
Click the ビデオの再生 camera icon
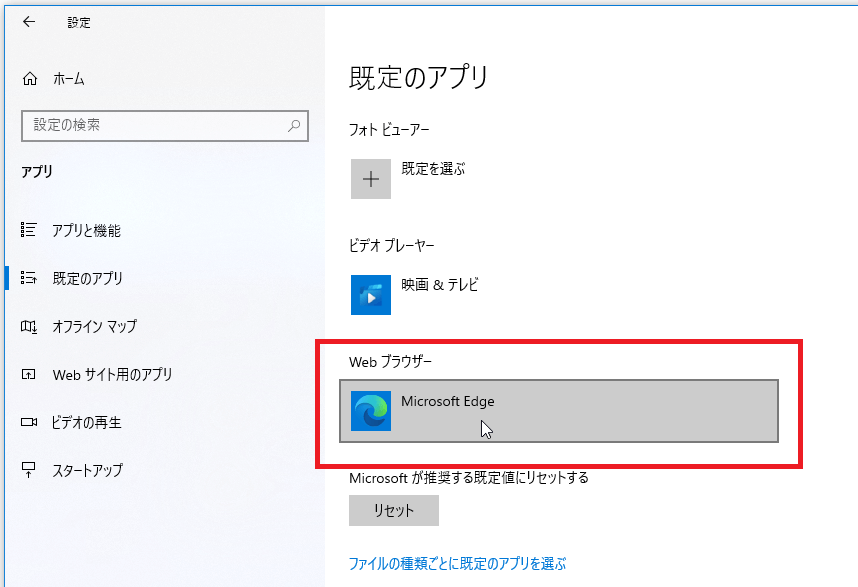(x=29, y=422)
